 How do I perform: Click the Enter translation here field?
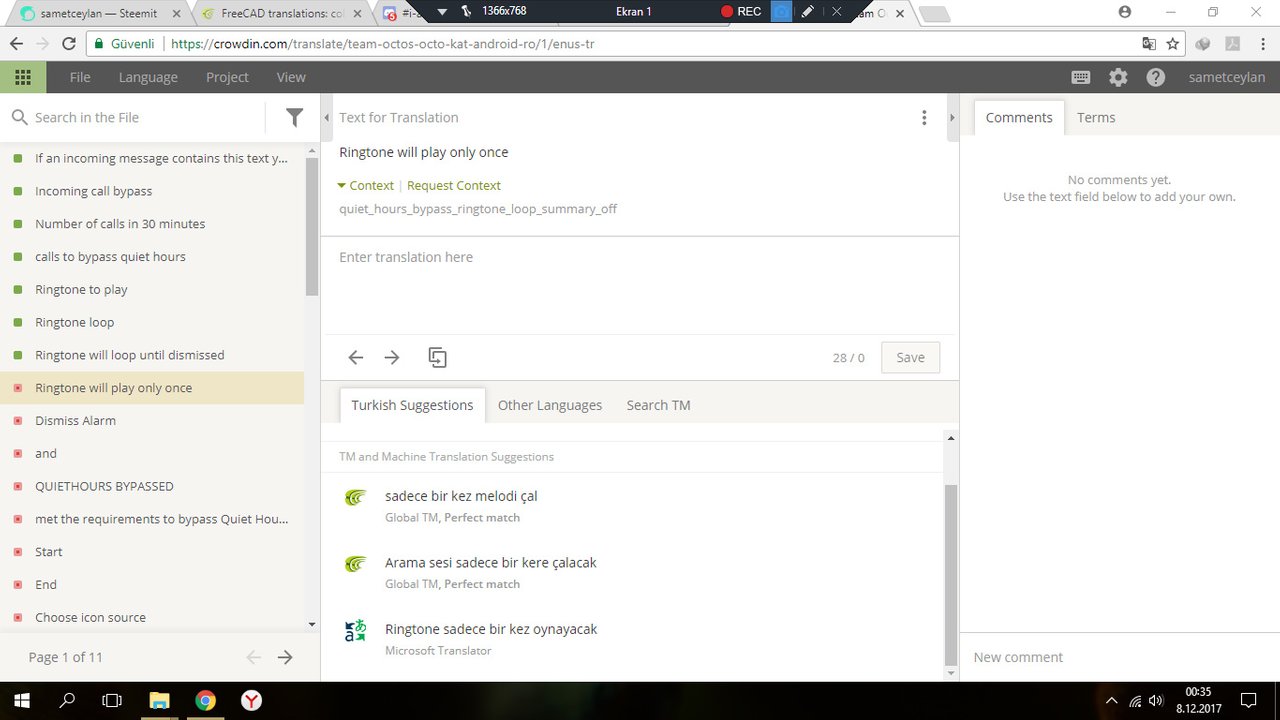click(639, 285)
